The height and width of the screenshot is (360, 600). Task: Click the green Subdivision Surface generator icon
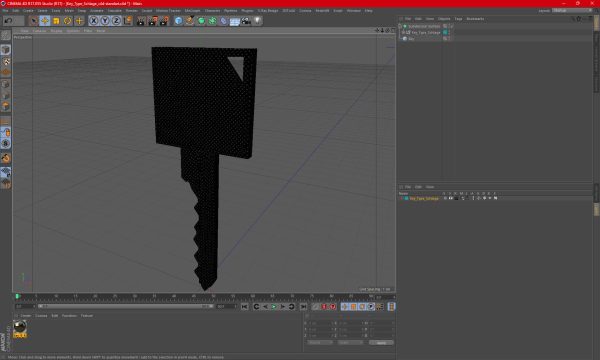(x=201, y=21)
